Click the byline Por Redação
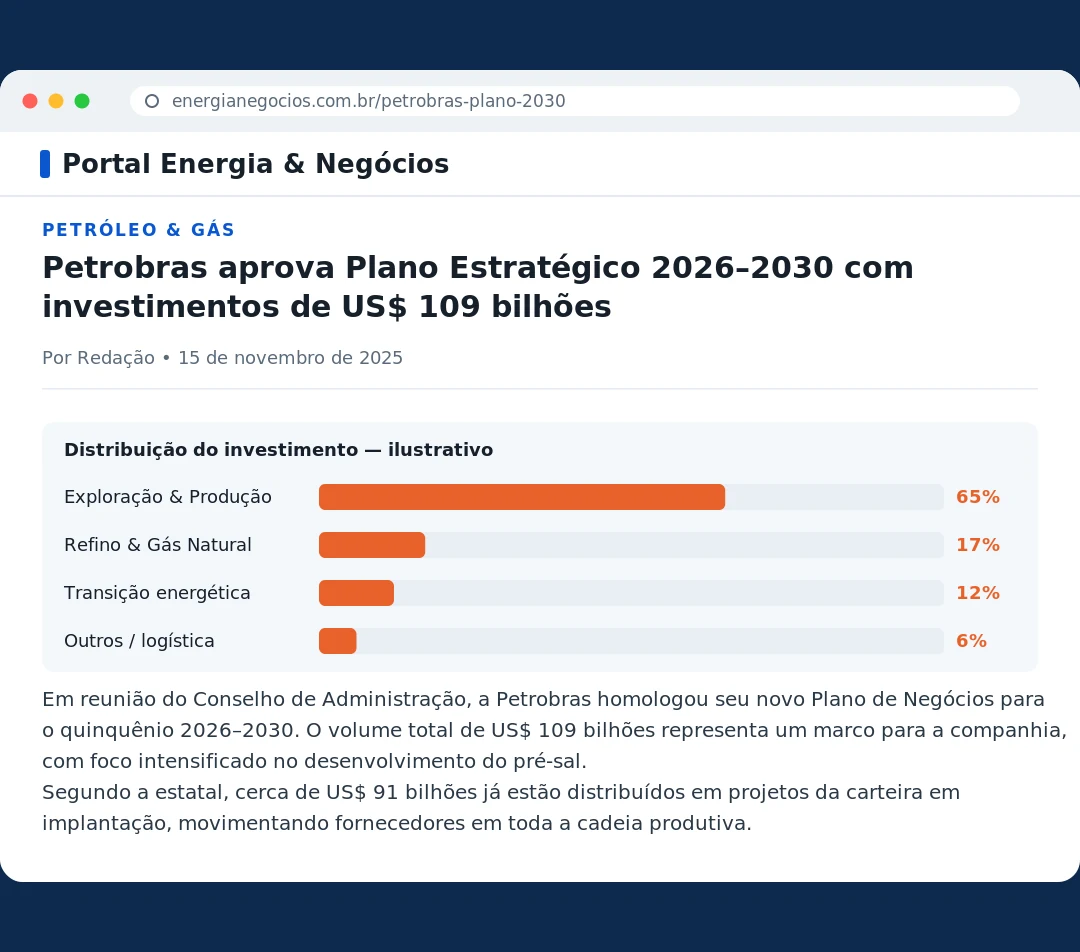This screenshot has width=1080, height=952. coord(98,358)
